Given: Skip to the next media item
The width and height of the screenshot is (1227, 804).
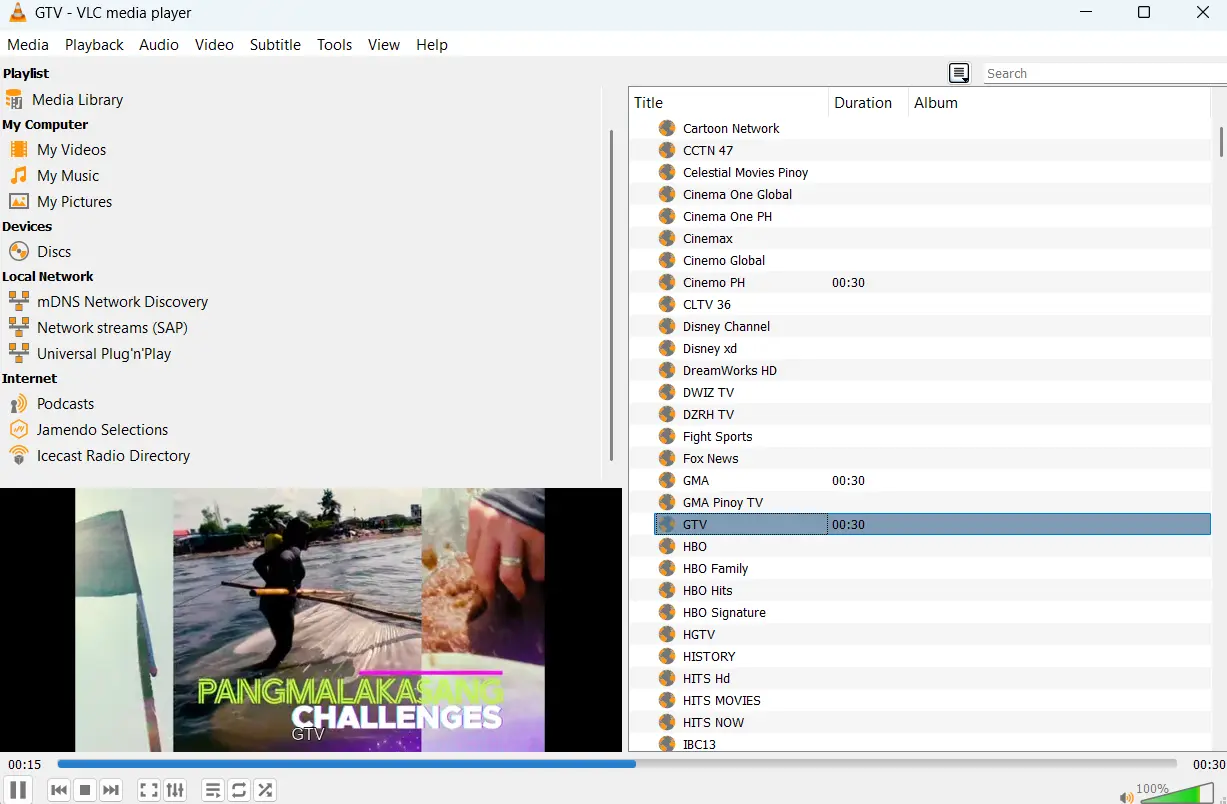Looking at the screenshot, I should pyautogui.click(x=111, y=790).
